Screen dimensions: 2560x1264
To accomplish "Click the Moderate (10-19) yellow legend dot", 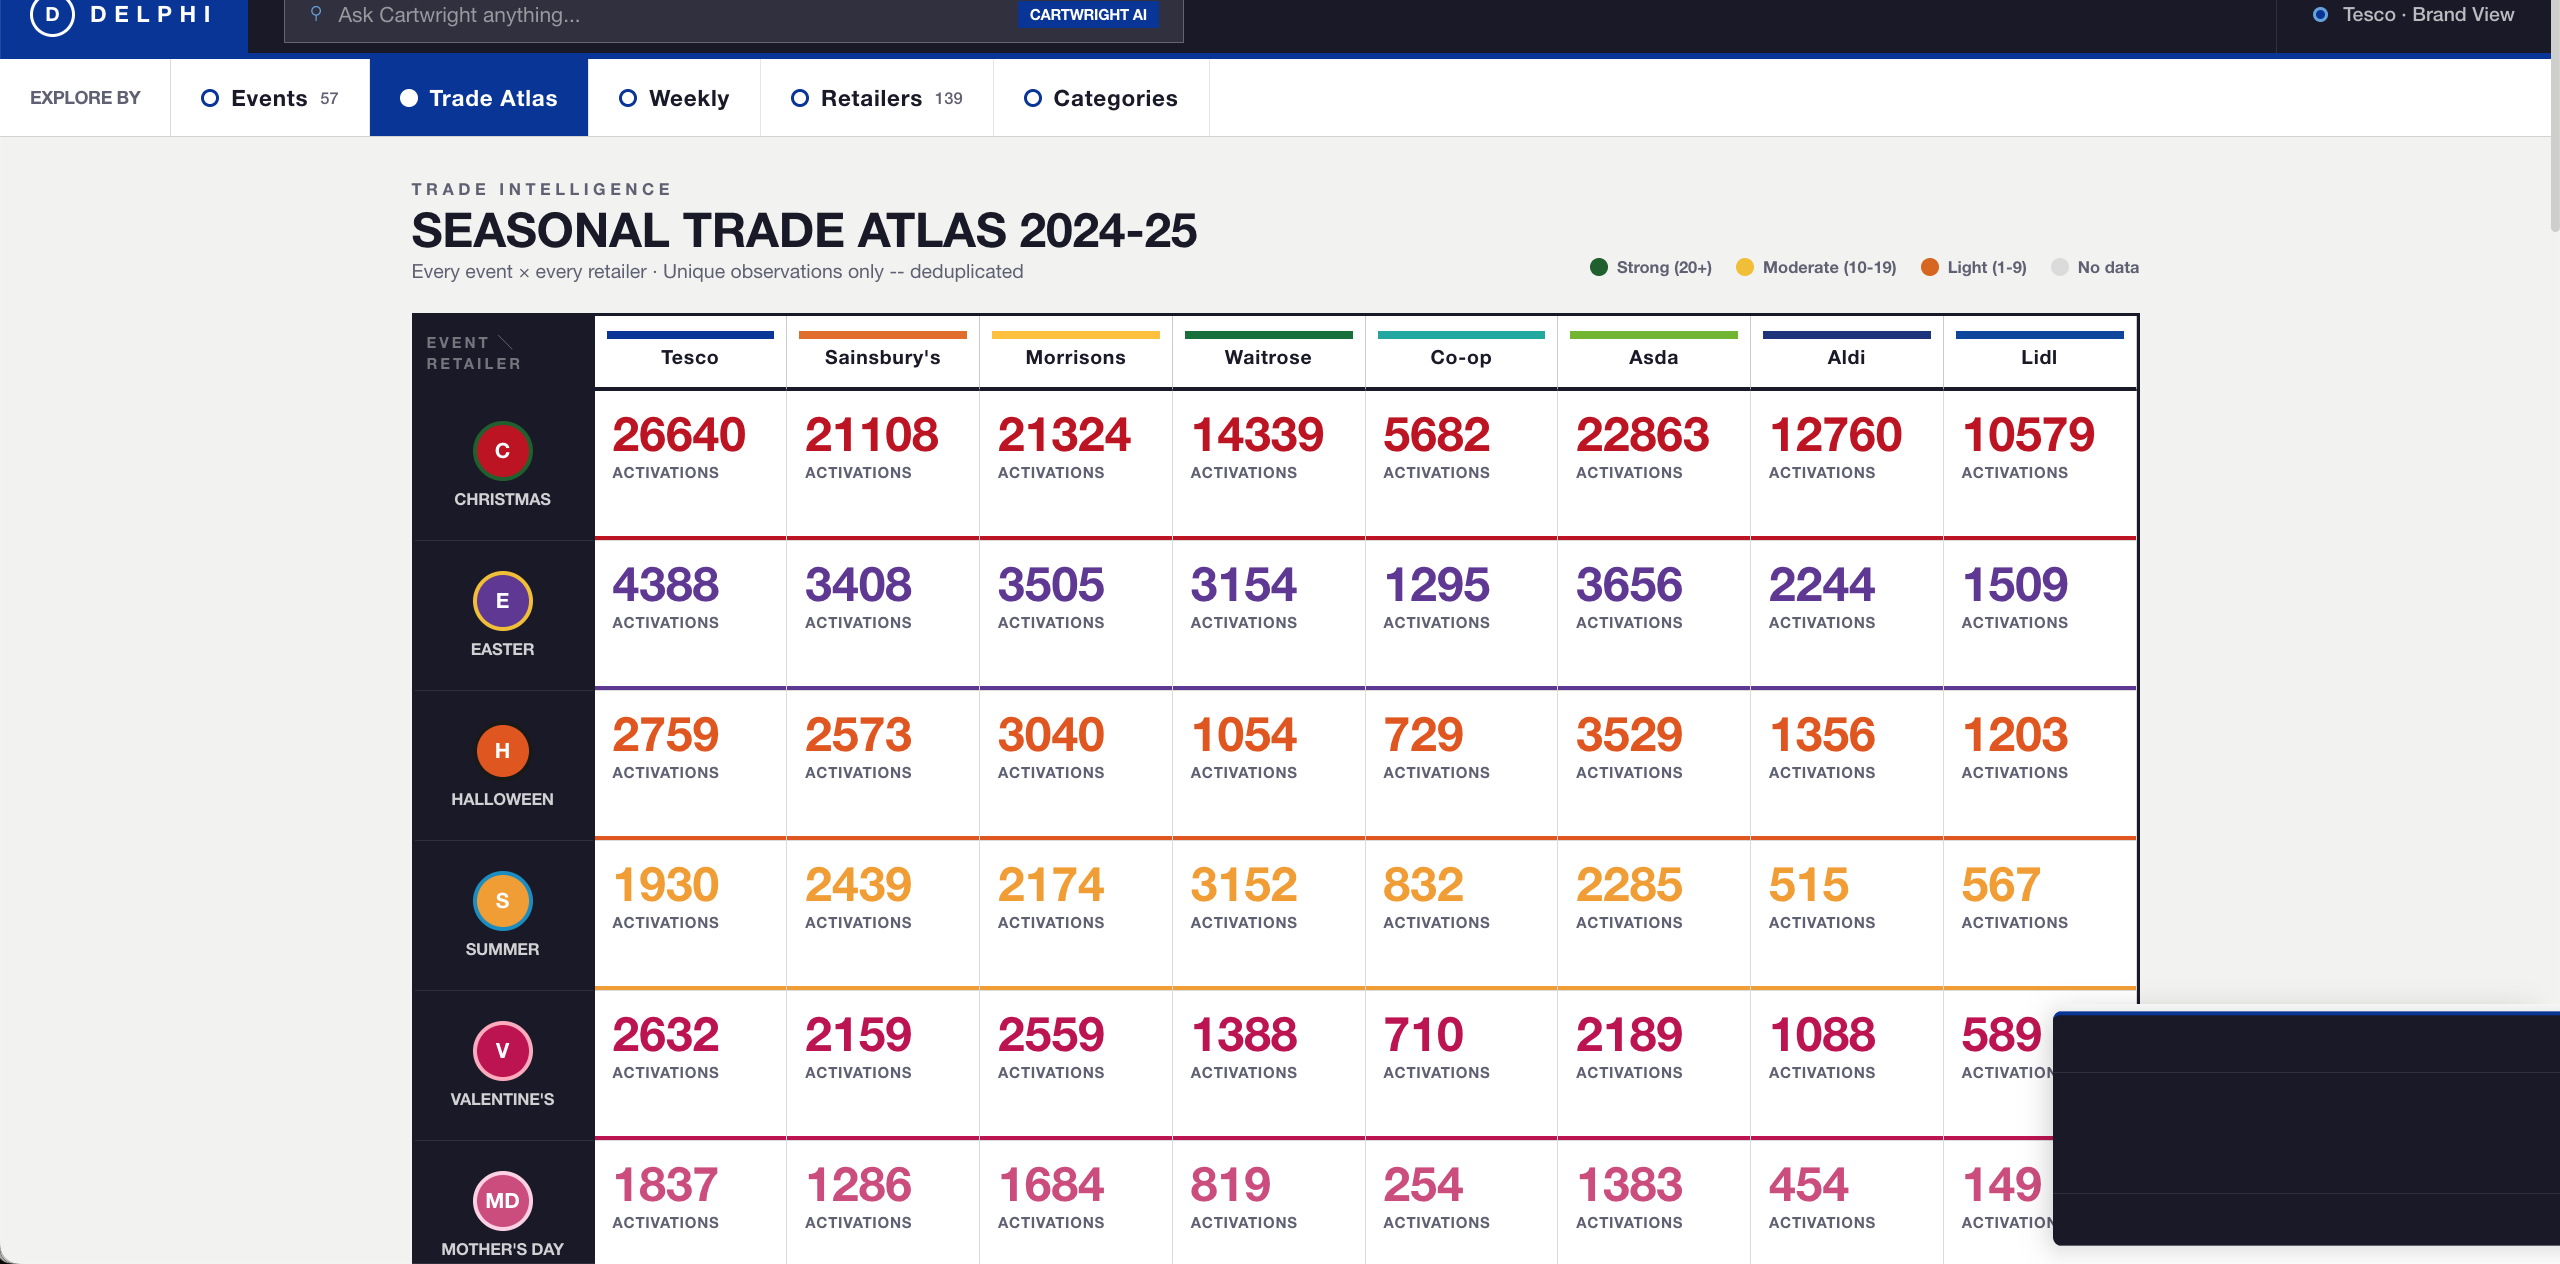I will click(1745, 267).
